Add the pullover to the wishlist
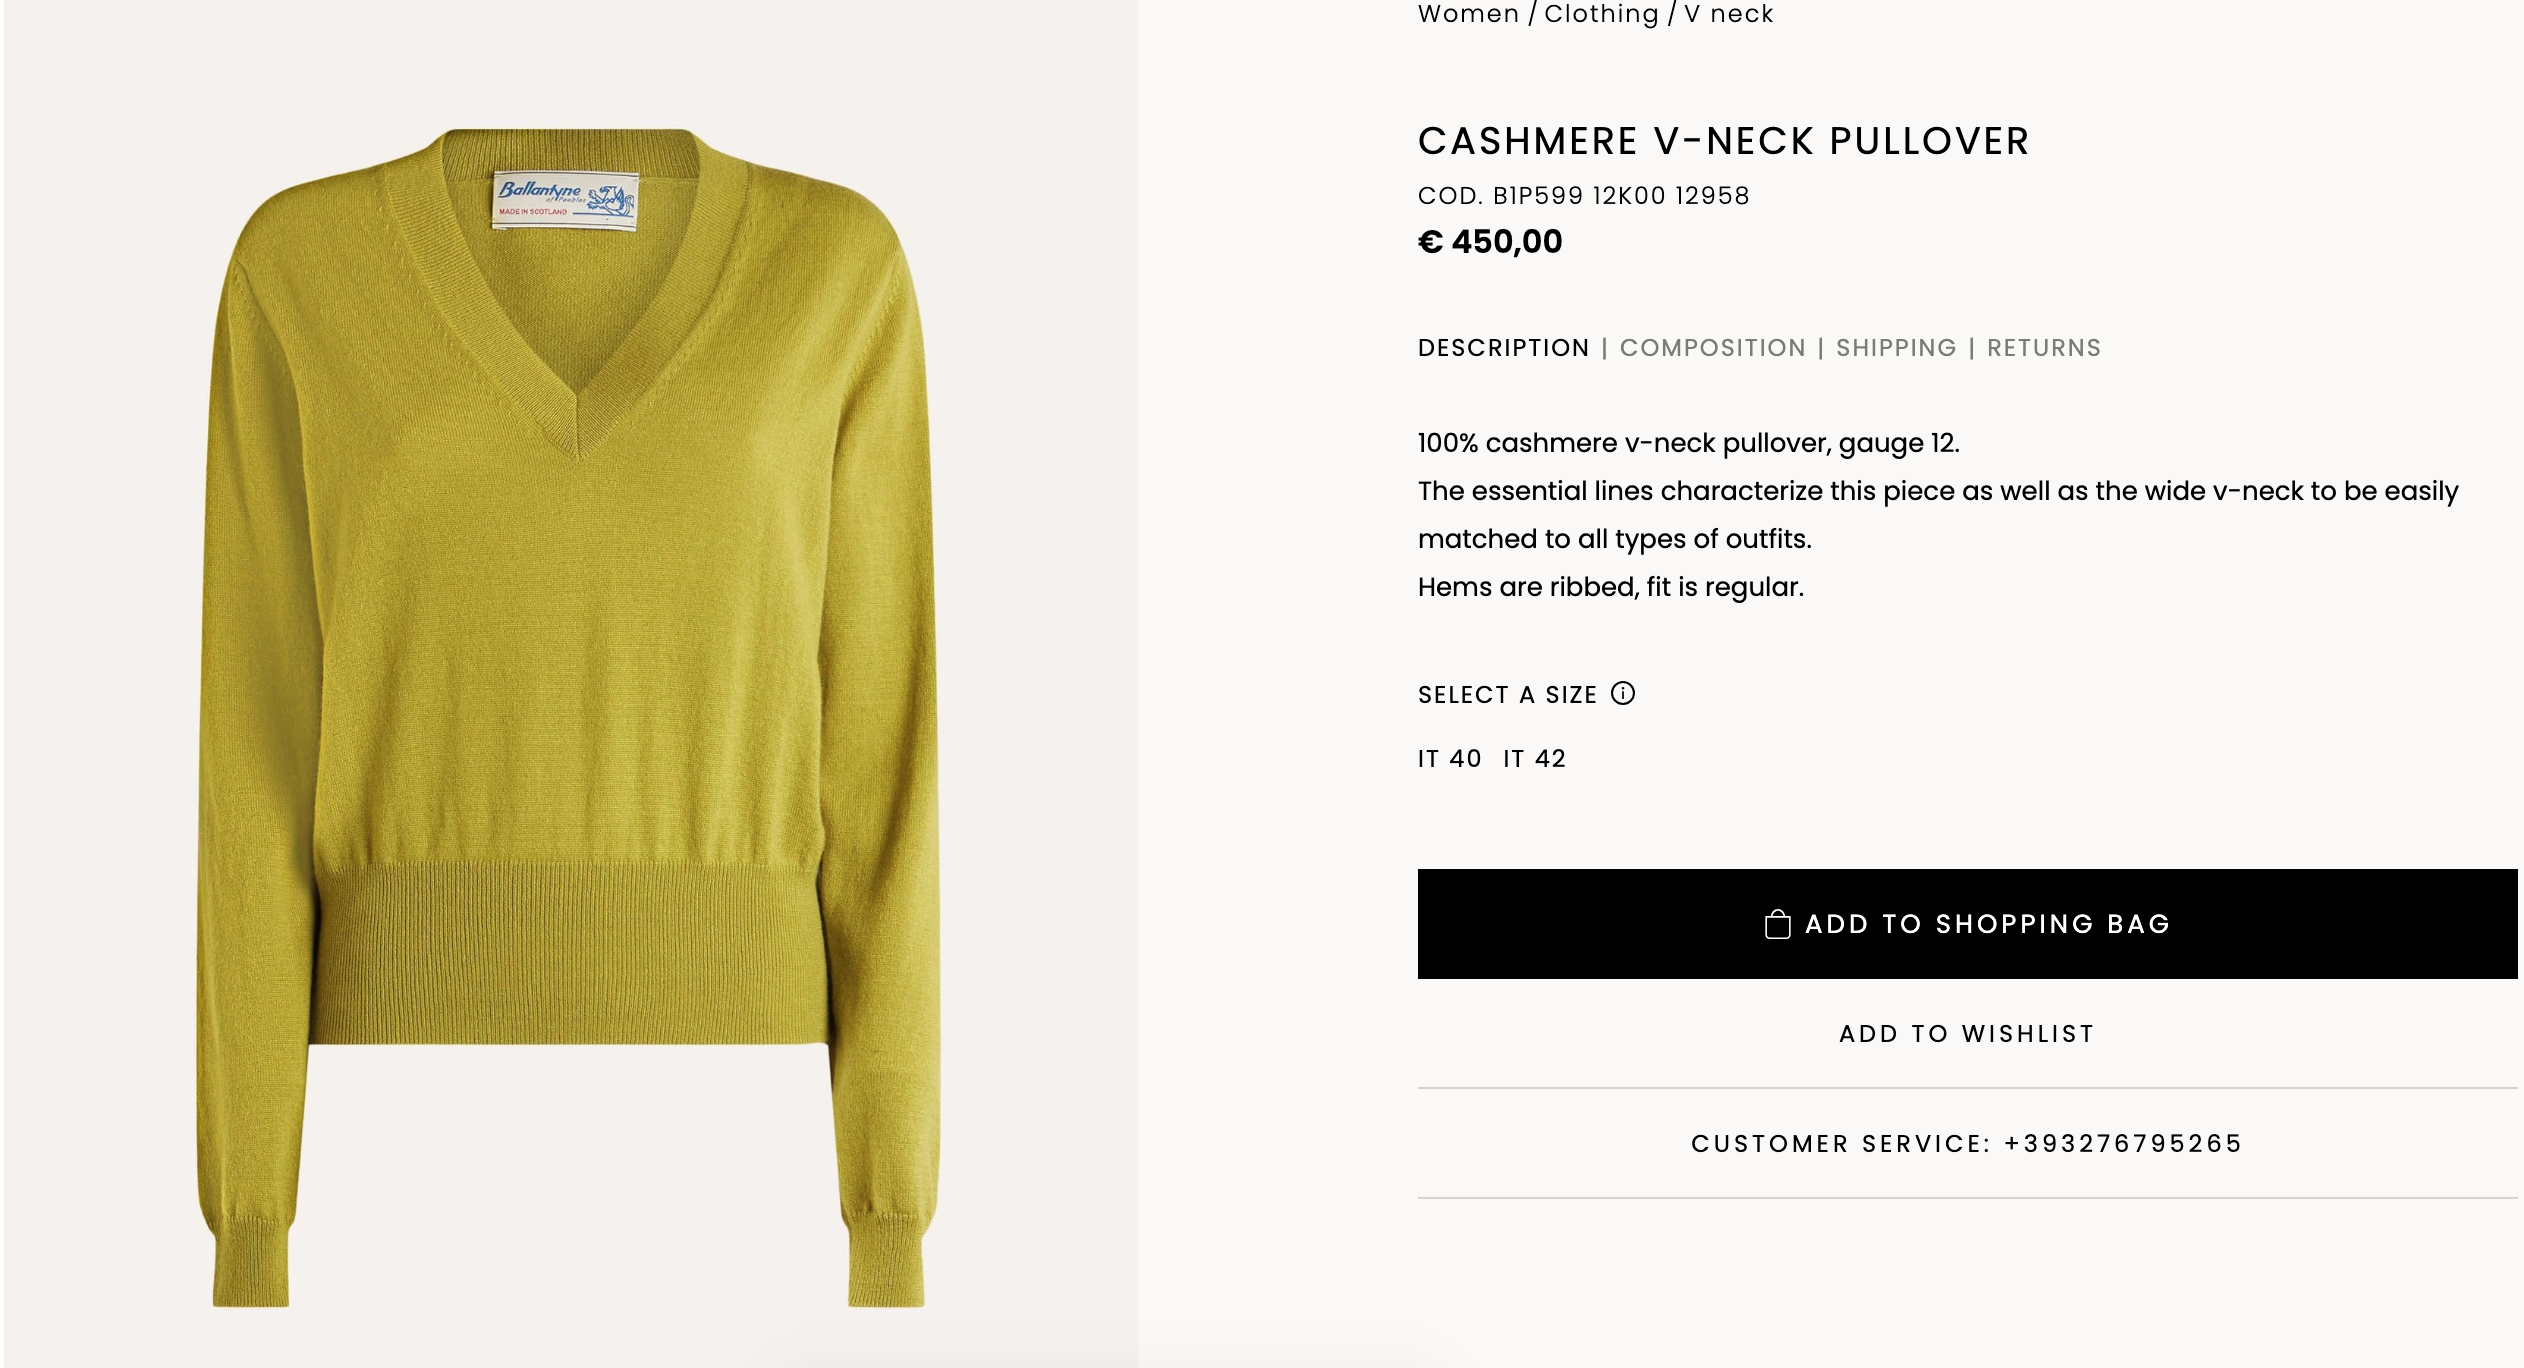2524x1368 pixels. click(1966, 1034)
